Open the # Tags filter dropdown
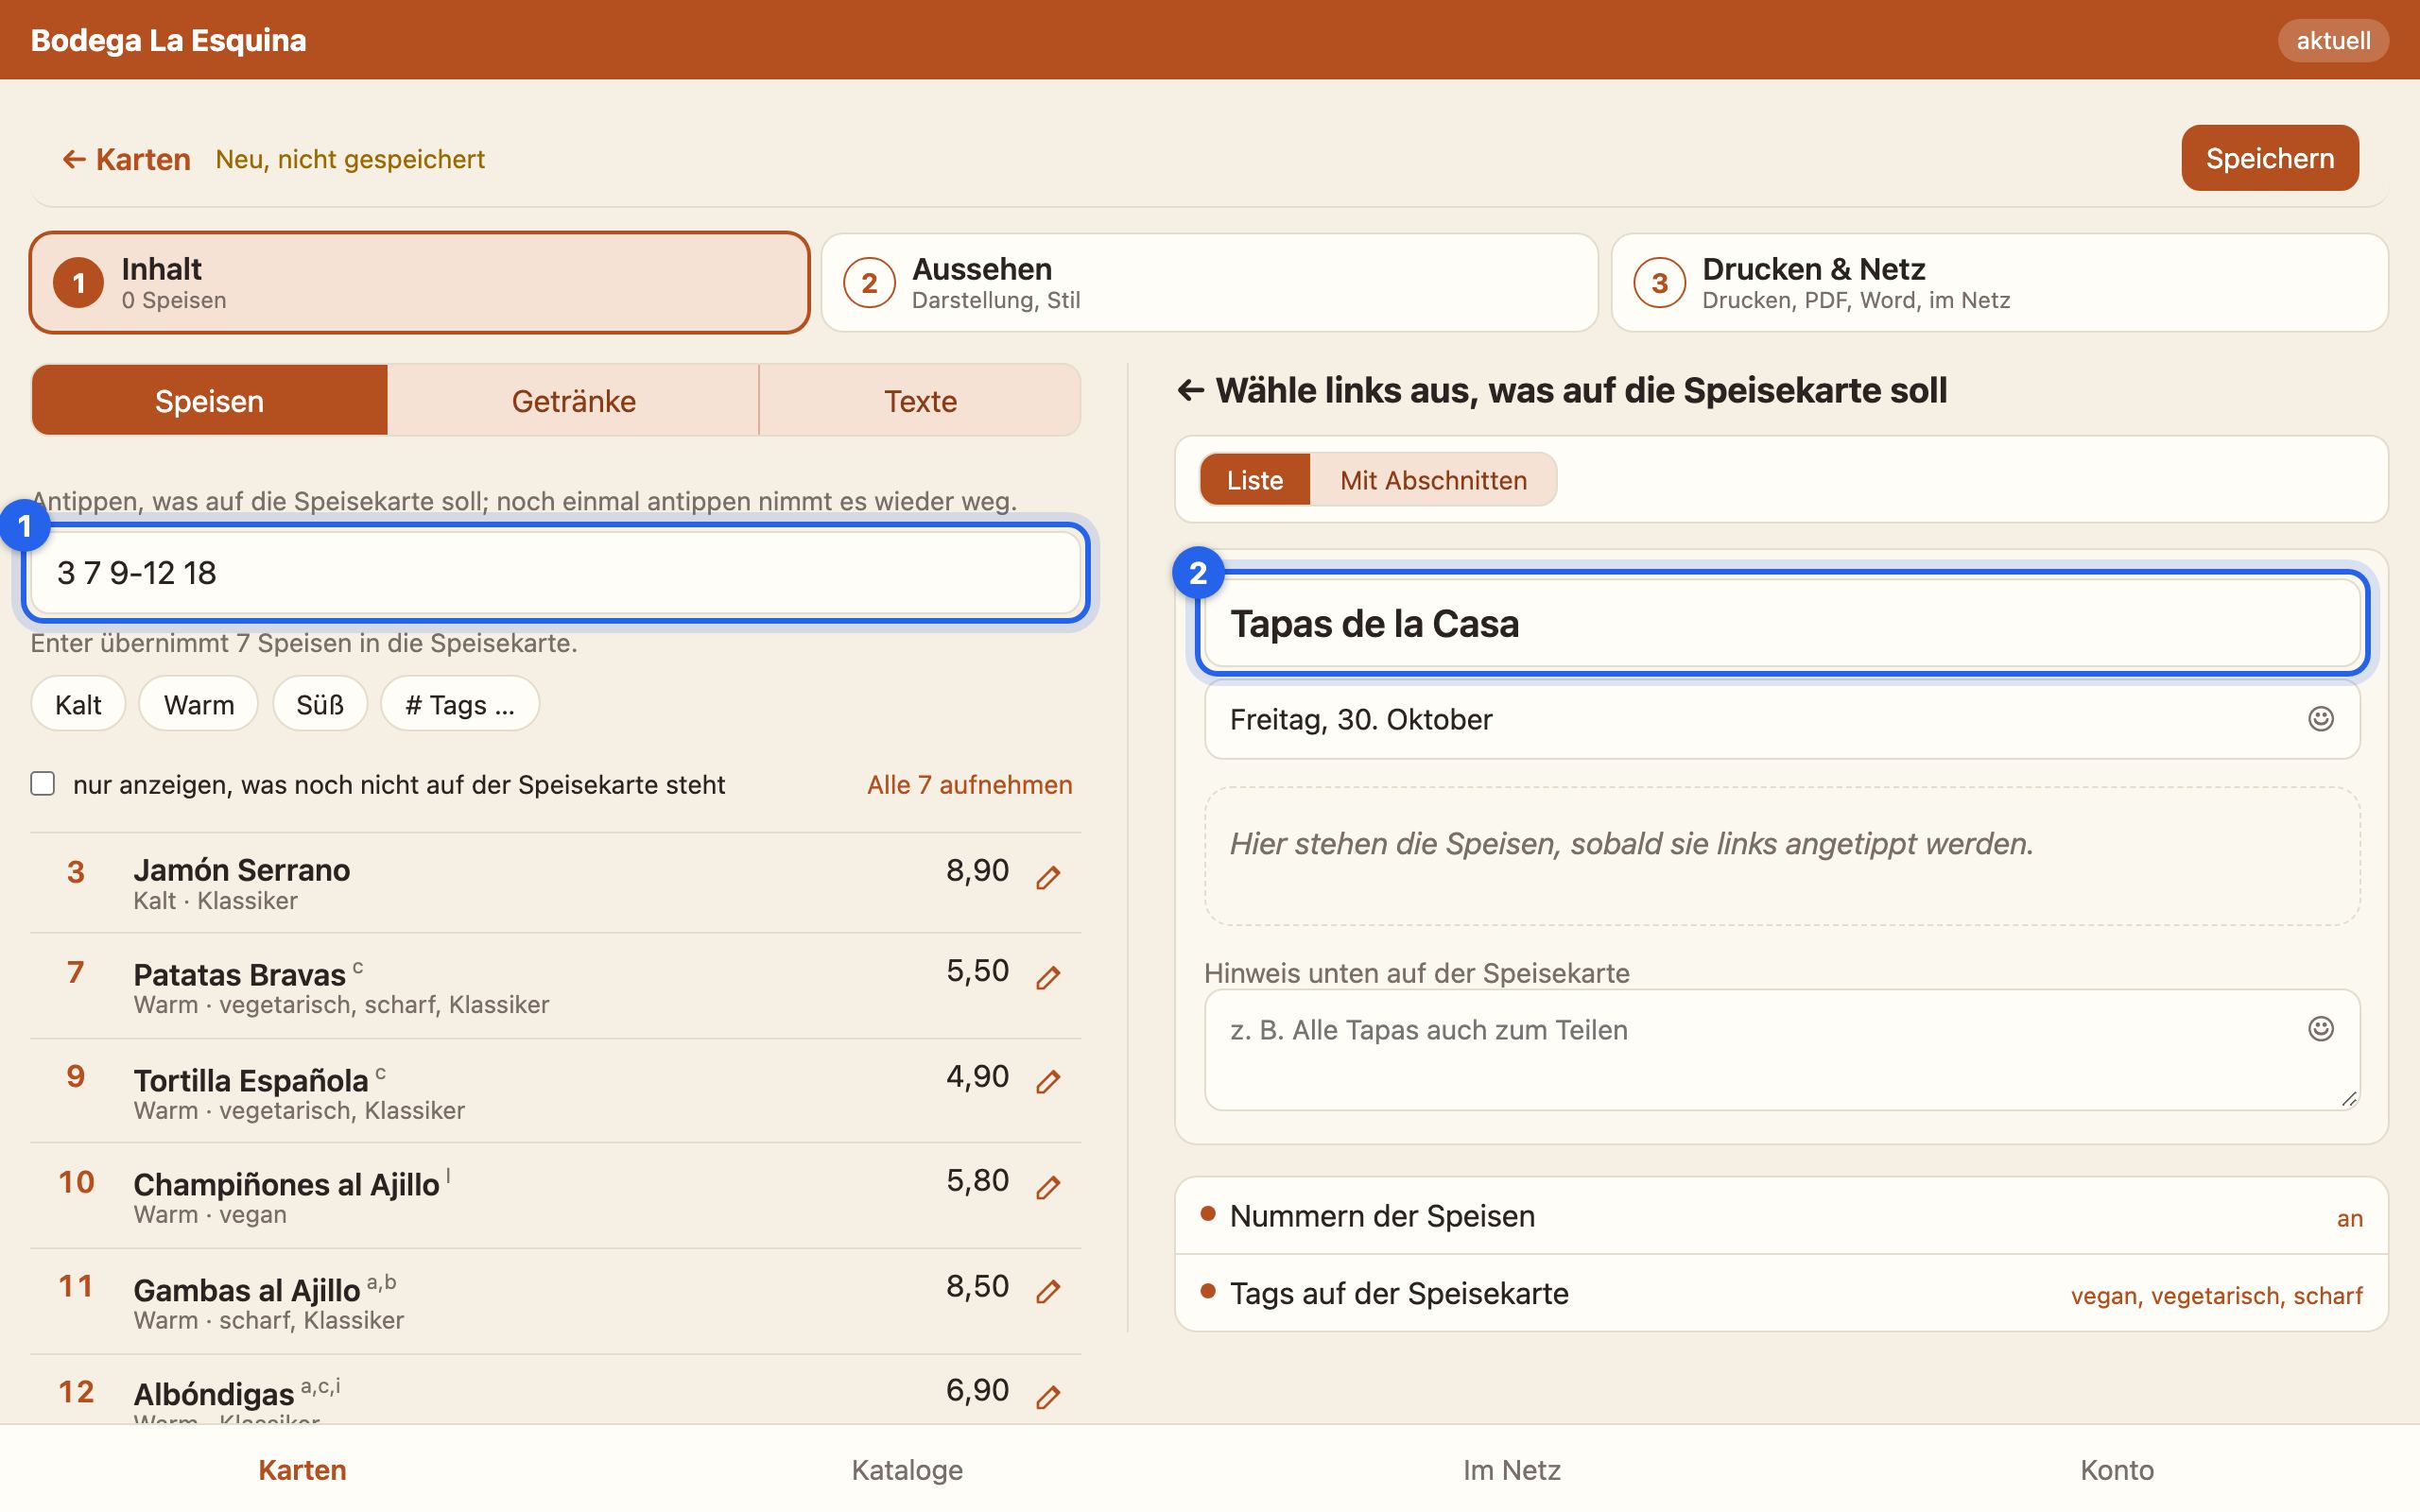This screenshot has height=1512, width=2420. click(460, 704)
